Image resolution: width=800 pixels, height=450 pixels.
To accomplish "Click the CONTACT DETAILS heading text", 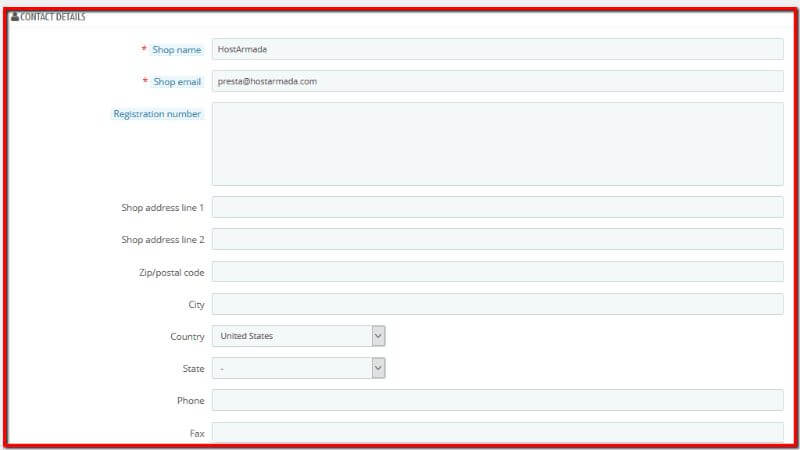I will (53, 17).
